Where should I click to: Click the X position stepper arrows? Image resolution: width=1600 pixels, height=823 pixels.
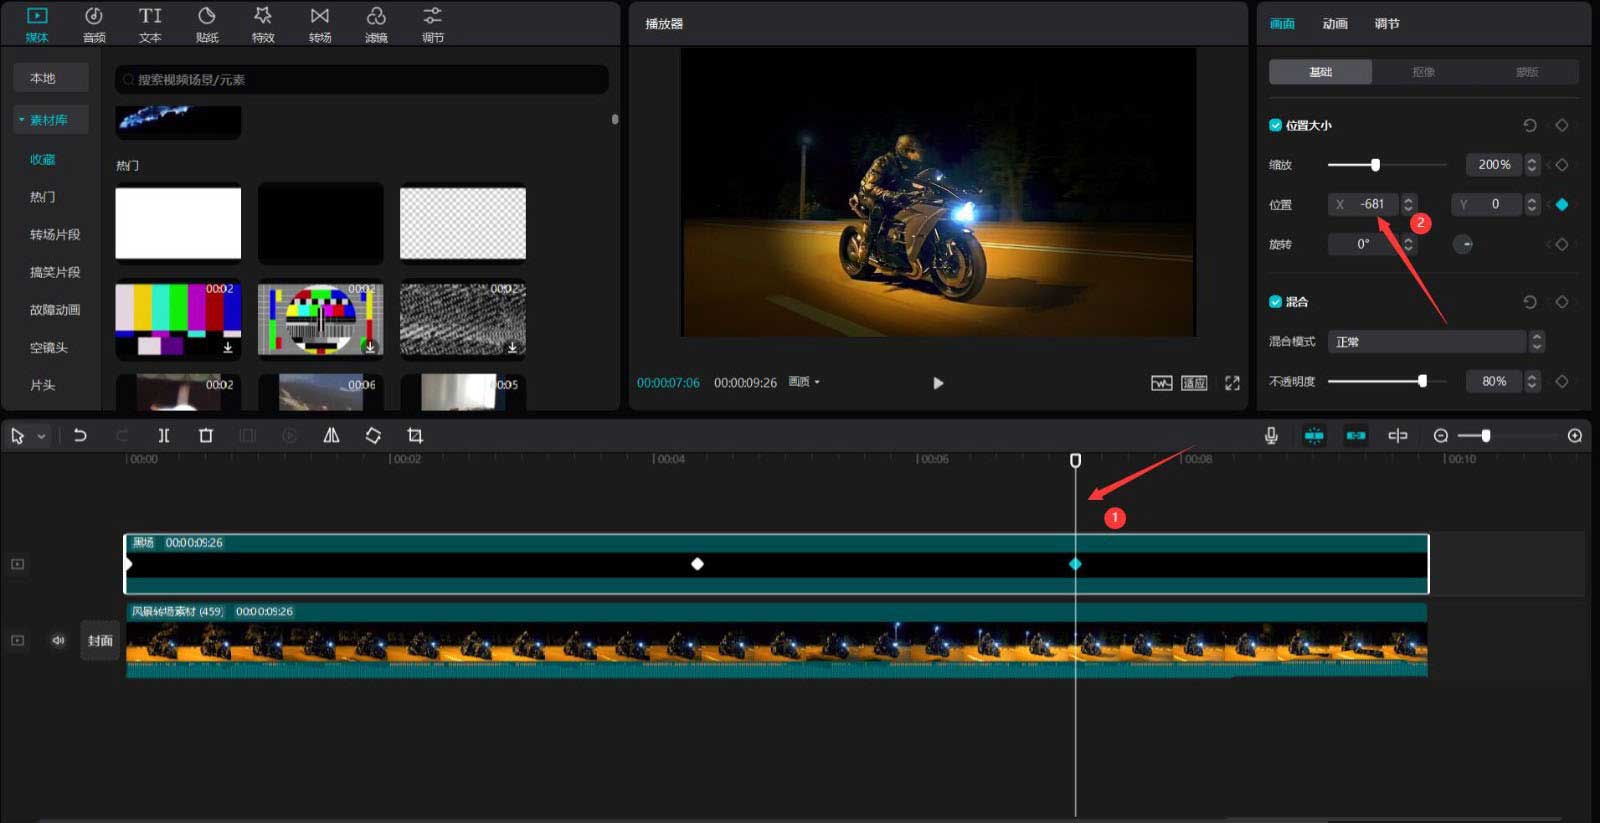(1408, 204)
